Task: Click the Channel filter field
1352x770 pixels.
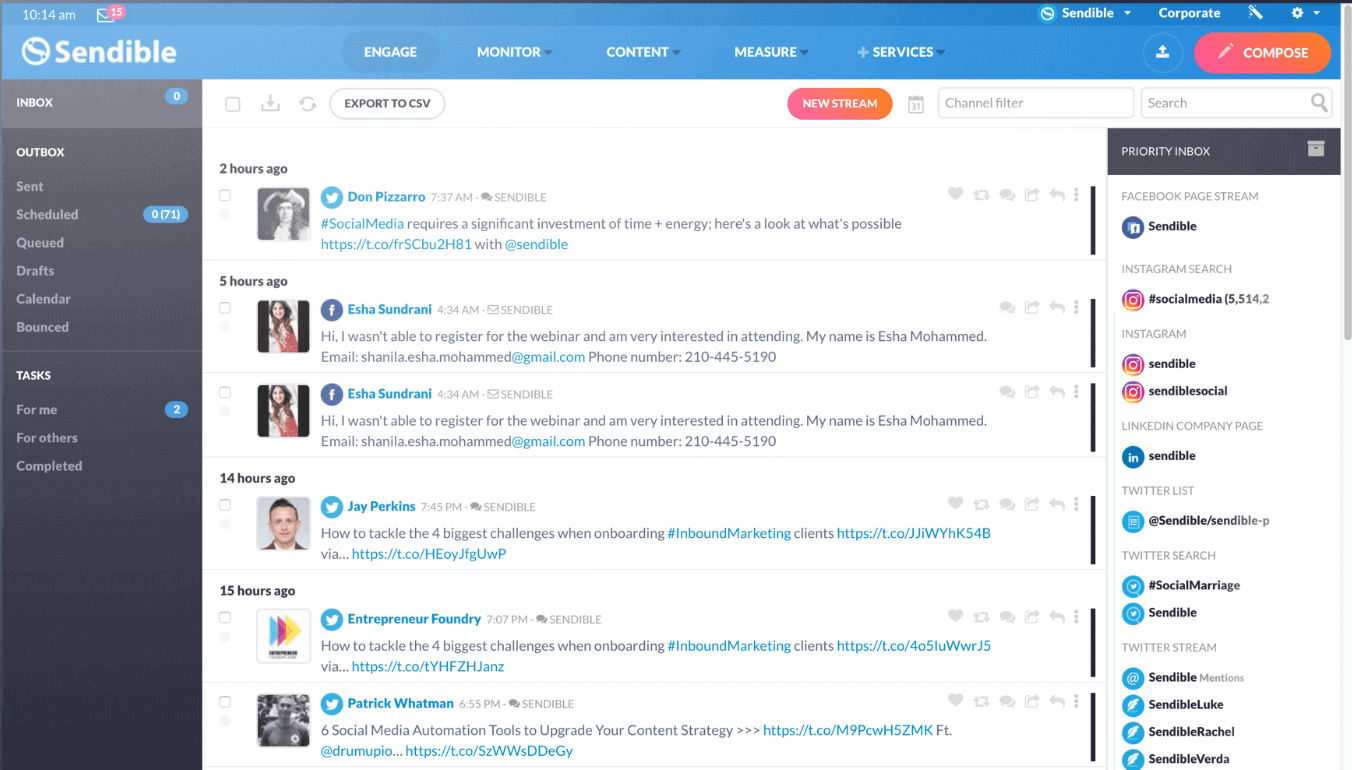Action: click(x=1035, y=103)
